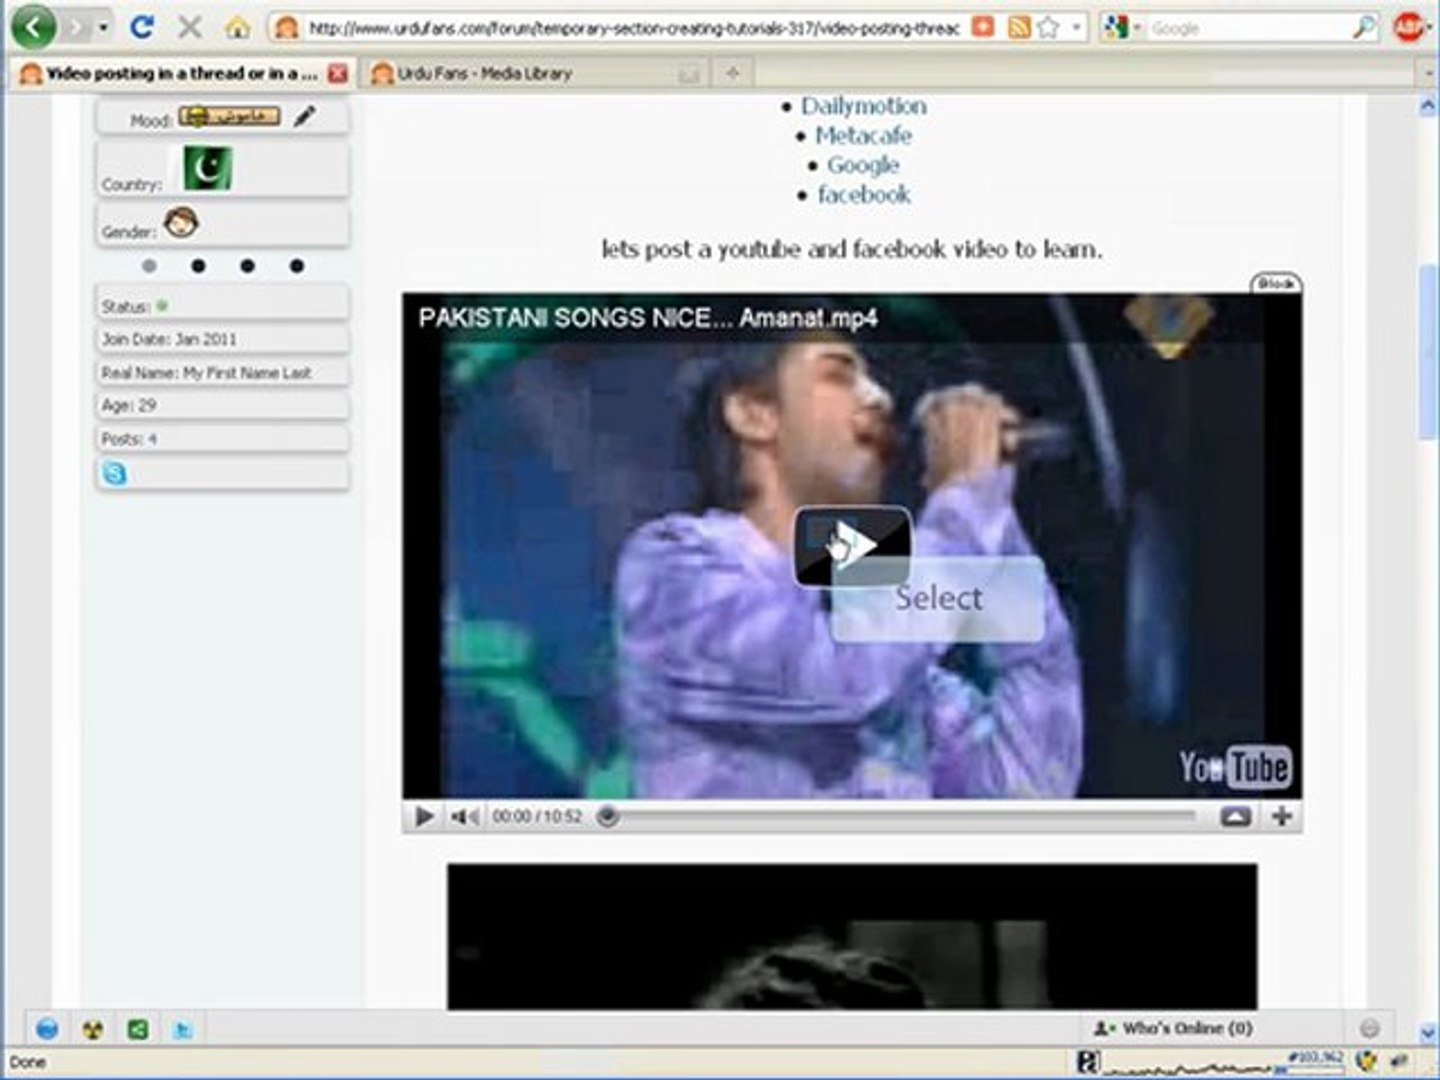Click the Posts: 4 field

(x=222, y=438)
